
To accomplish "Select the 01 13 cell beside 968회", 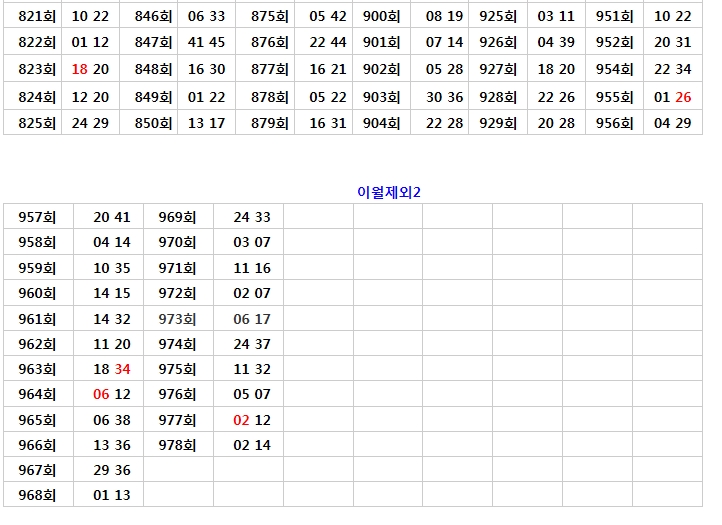I will tap(112, 495).
